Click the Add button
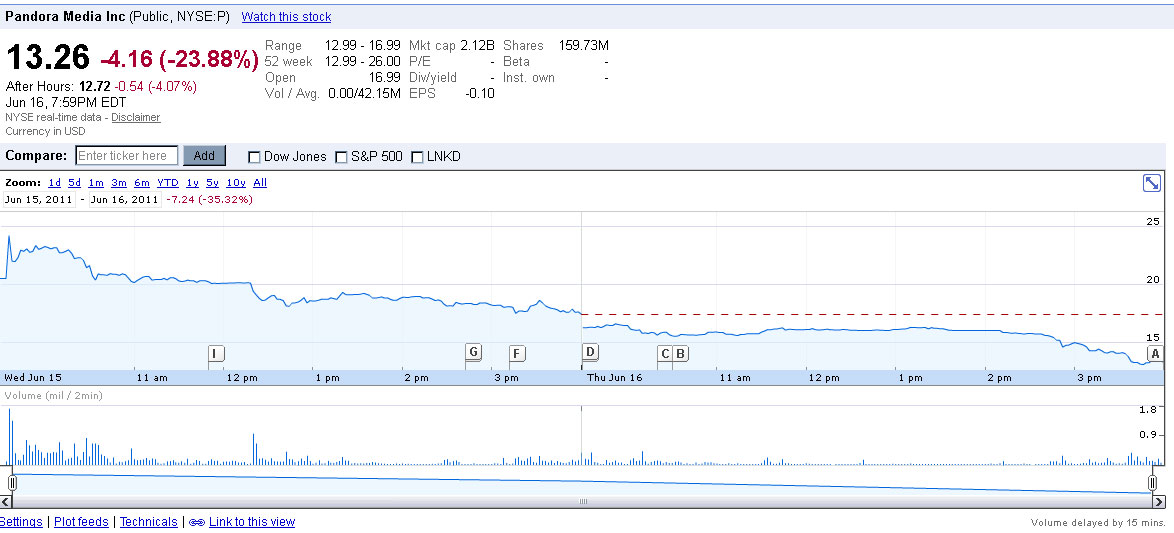The width and height of the screenshot is (1174, 533). tap(204, 156)
